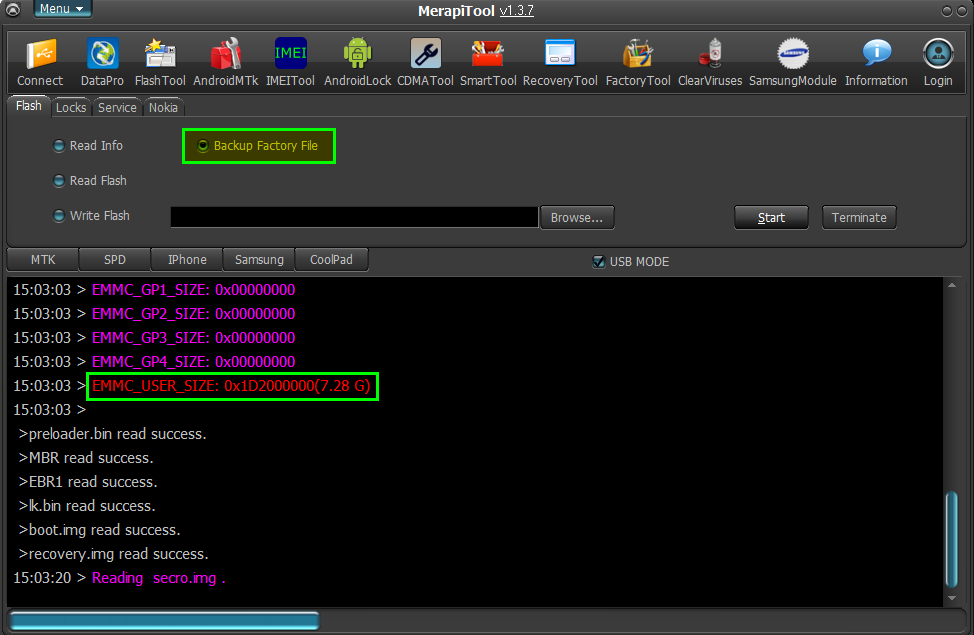Click the log vertical scrollbar thumb
The image size is (974, 635).
click(952, 539)
